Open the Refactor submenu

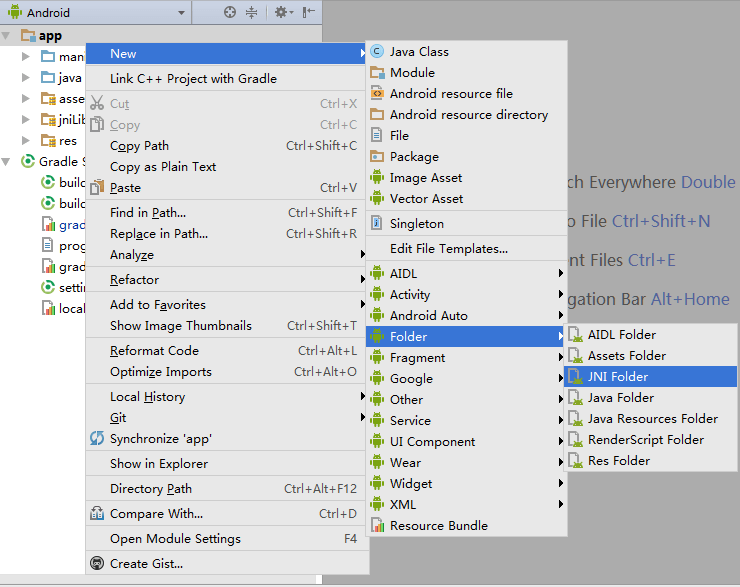(227, 280)
